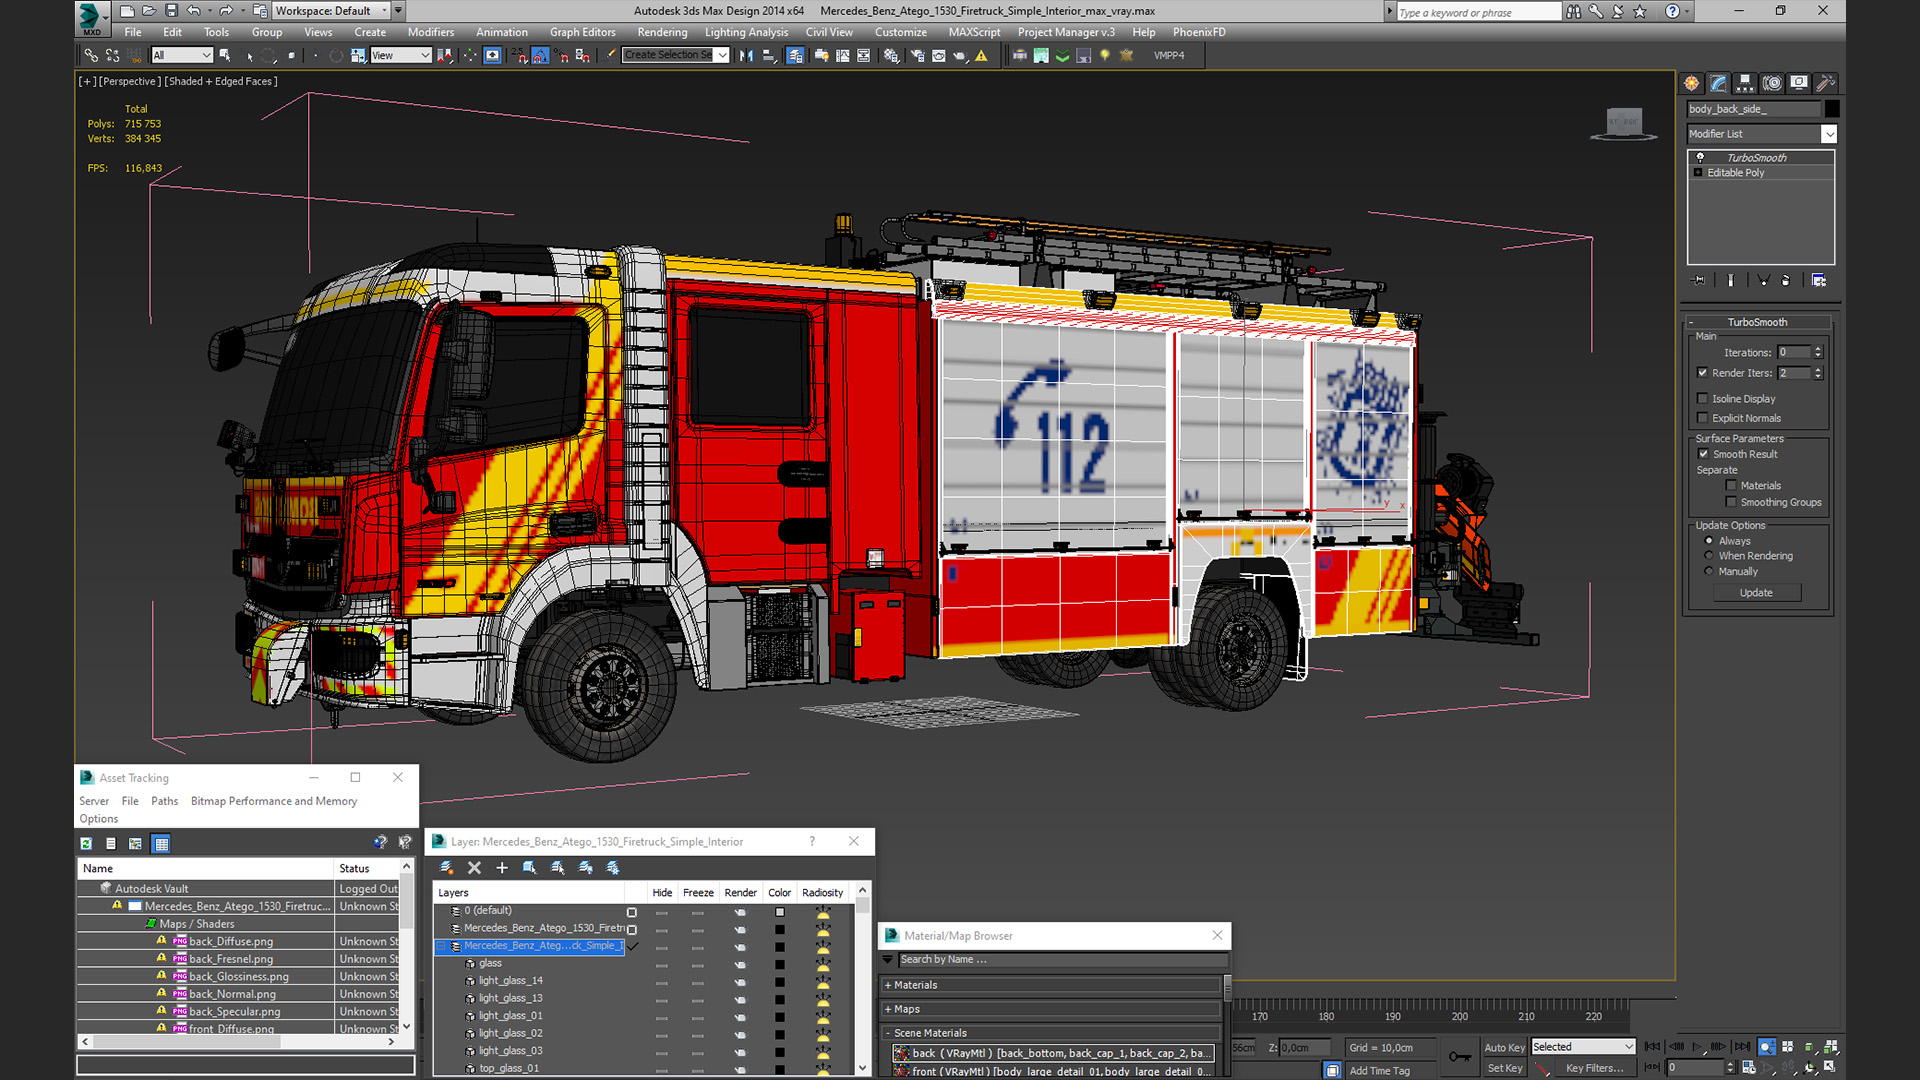Open the Material Editor toolbar icon
The width and height of the screenshot is (1920, 1080).
891,55
